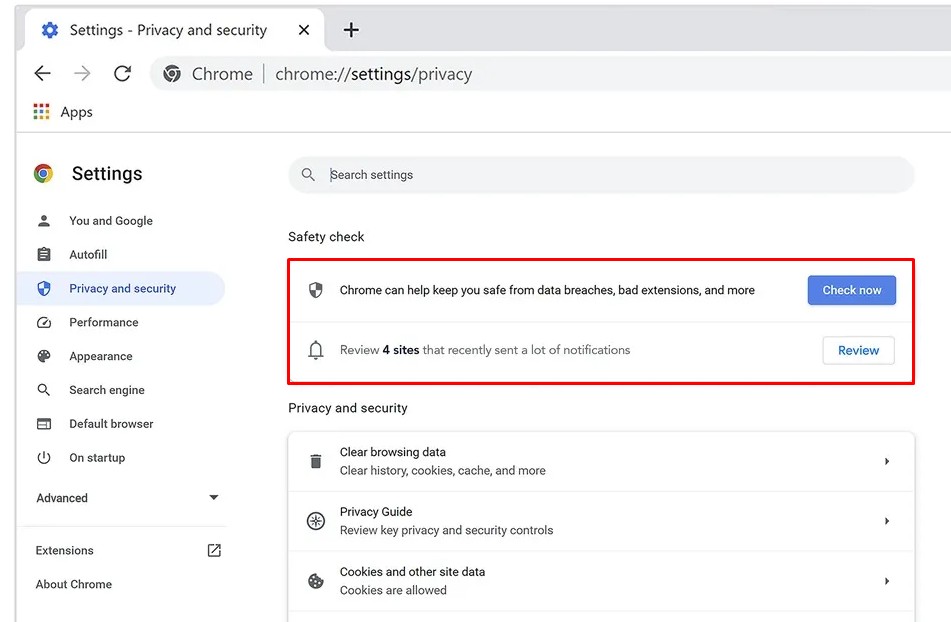Expand the Advanced section arrow
This screenshot has height=622, width=951.
(x=213, y=498)
